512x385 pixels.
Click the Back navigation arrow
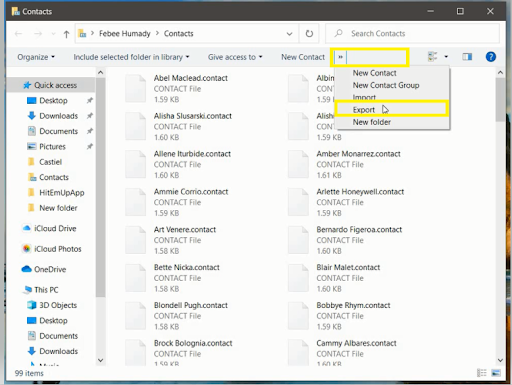[19, 34]
